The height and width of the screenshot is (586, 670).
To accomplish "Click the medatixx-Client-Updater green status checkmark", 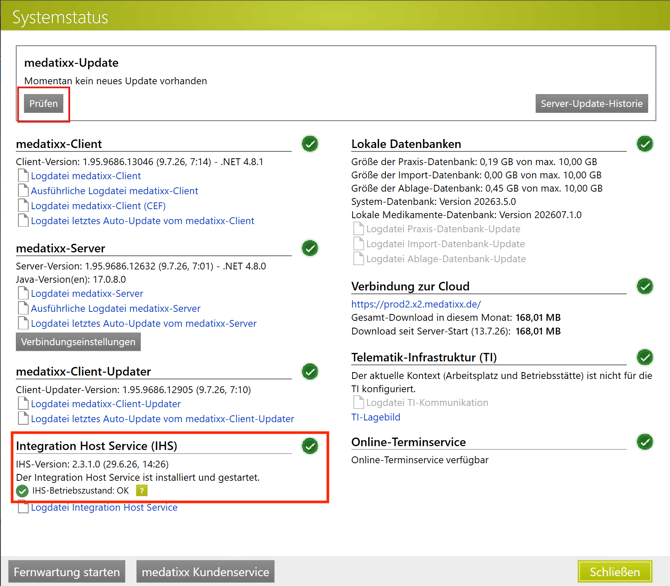I will pyautogui.click(x=310, y=371).
